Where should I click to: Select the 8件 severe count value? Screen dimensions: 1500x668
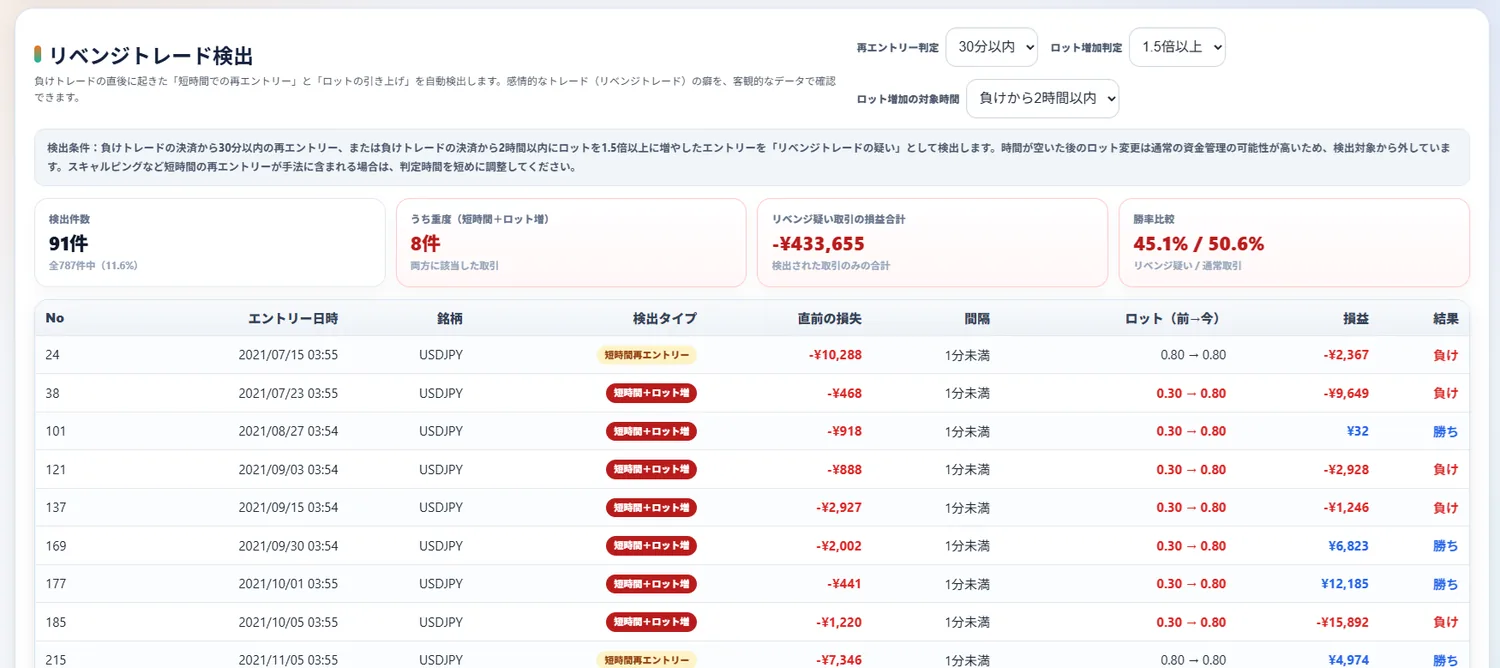point(425,243)
